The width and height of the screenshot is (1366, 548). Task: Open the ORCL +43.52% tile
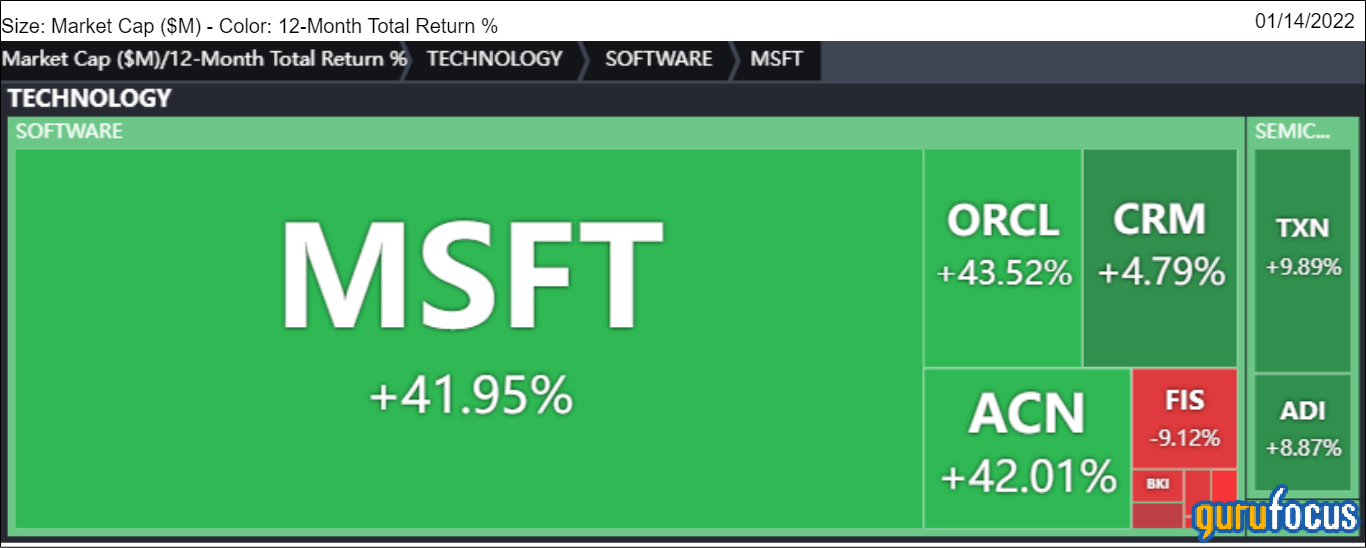pos(1002,258)
